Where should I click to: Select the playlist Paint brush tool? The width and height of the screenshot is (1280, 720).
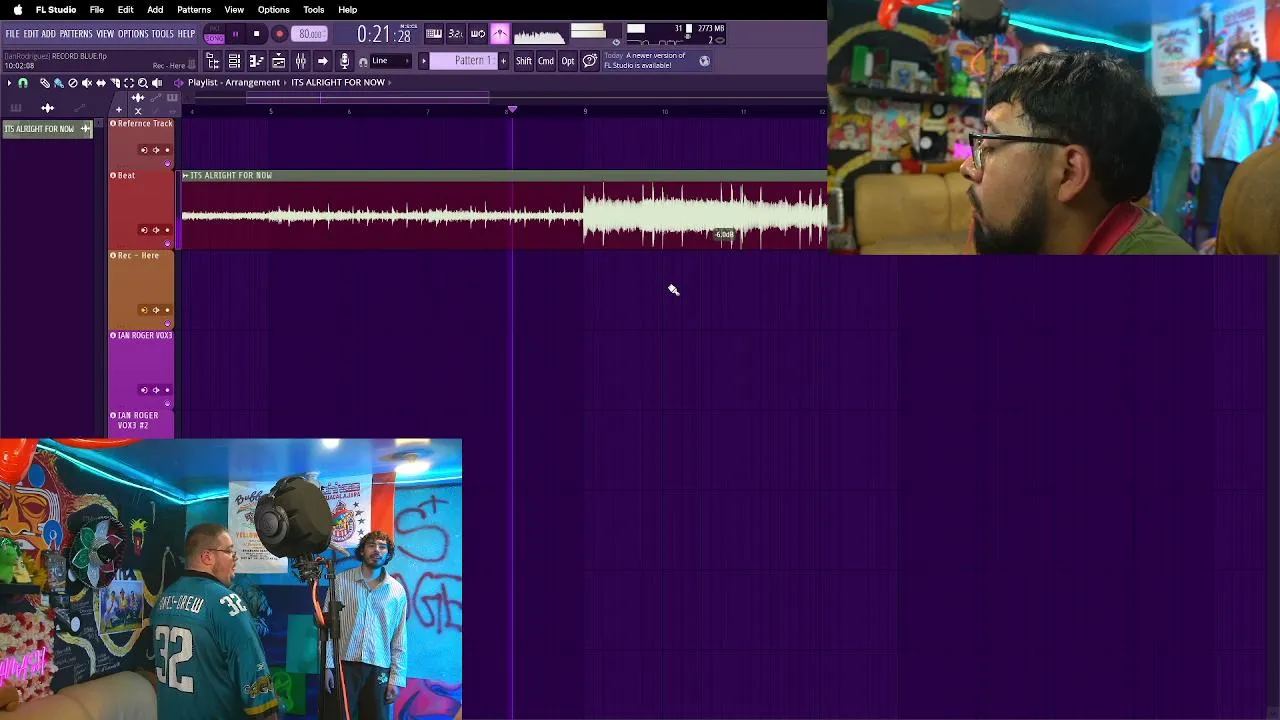pos(59,83)
